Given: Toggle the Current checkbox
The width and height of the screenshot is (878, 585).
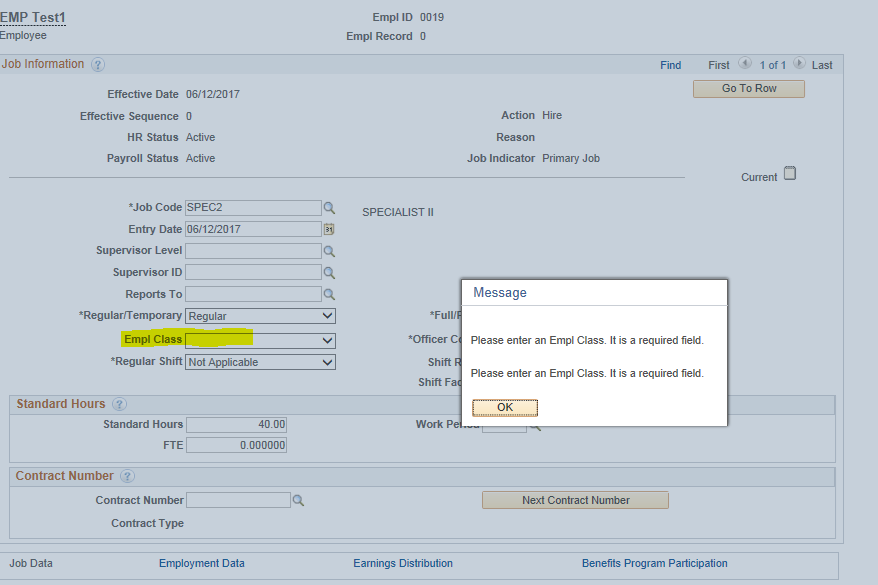Looking at the screenshot, I should pyautogui.click(x=790, y=172).
